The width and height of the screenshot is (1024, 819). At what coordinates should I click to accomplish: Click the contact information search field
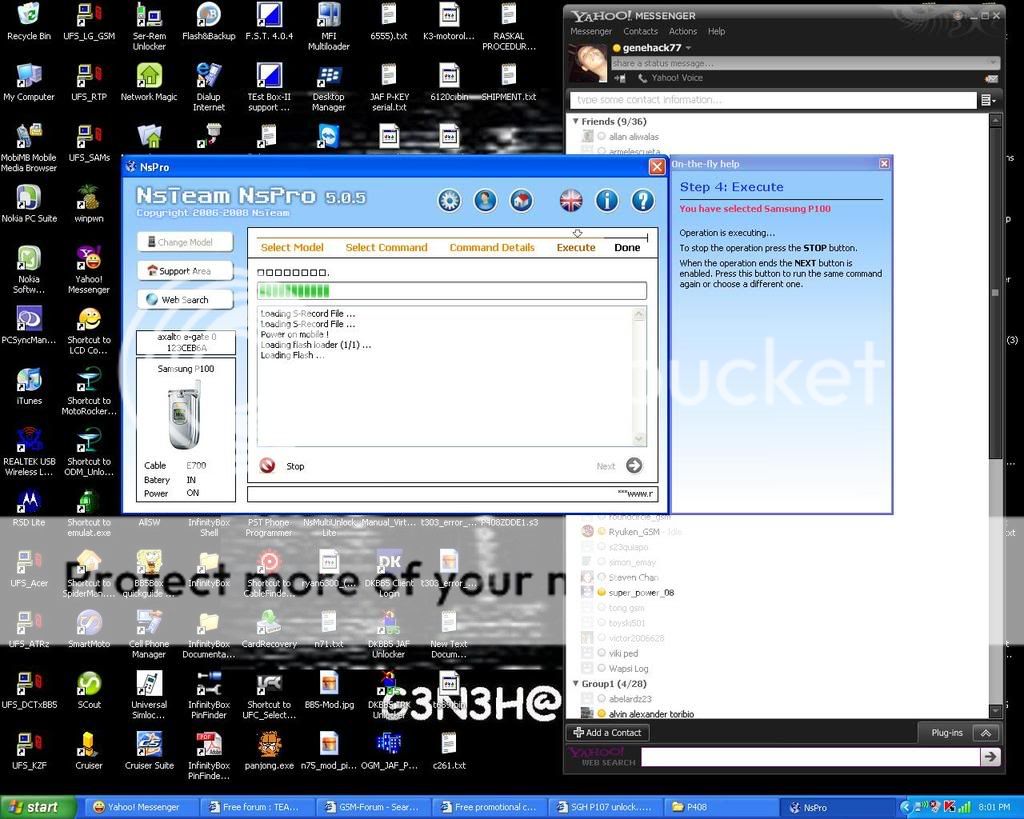[x=772, y=100]
